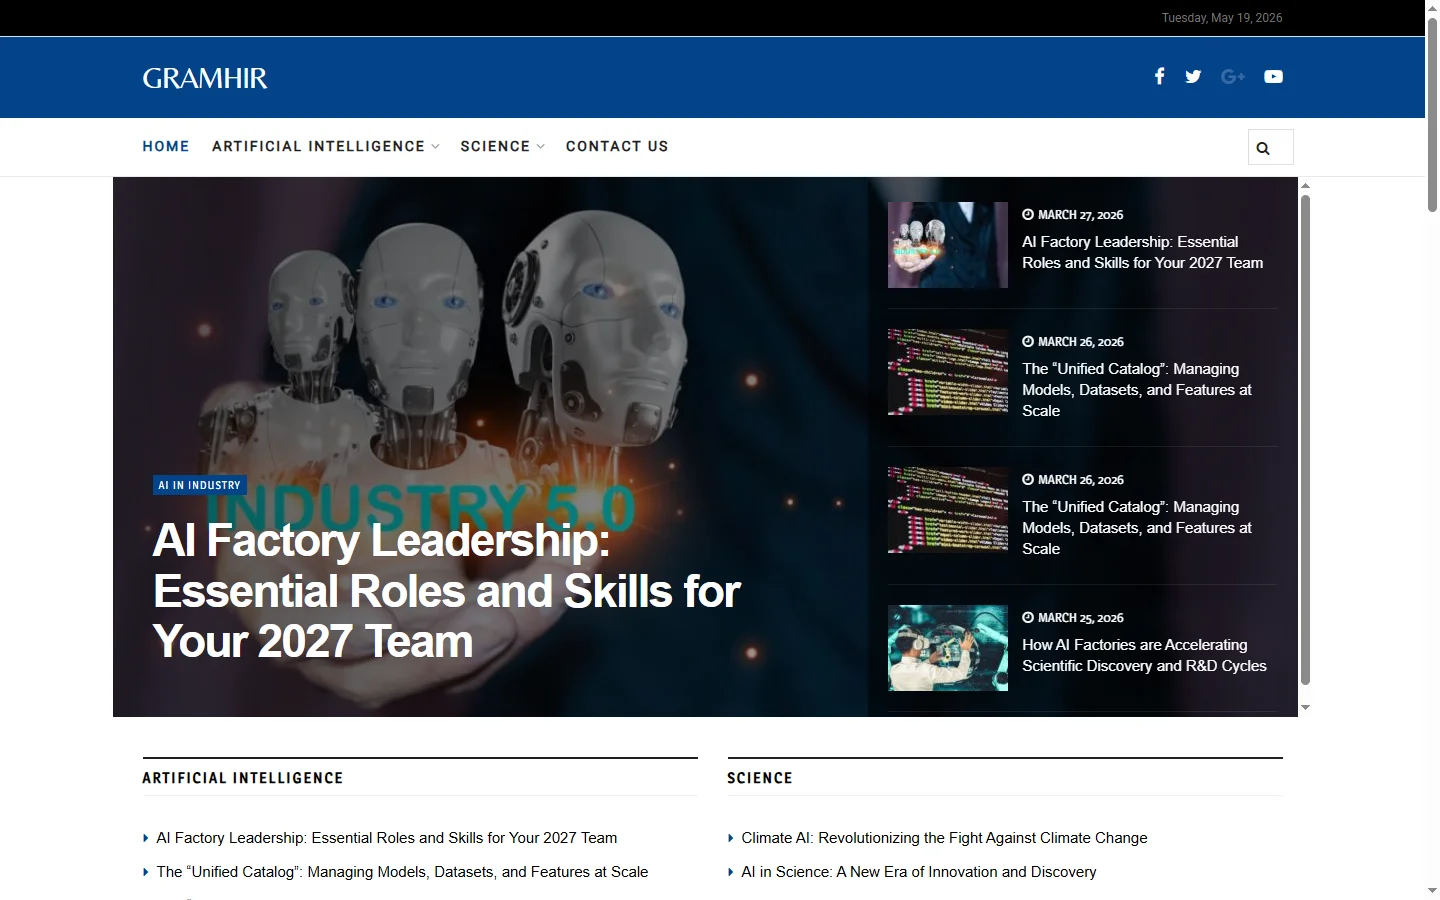This screenshot has height=900, width=1440.
Task: Click the featured slider's vertical scrollbar thumb
Action: pos(1305,440)
